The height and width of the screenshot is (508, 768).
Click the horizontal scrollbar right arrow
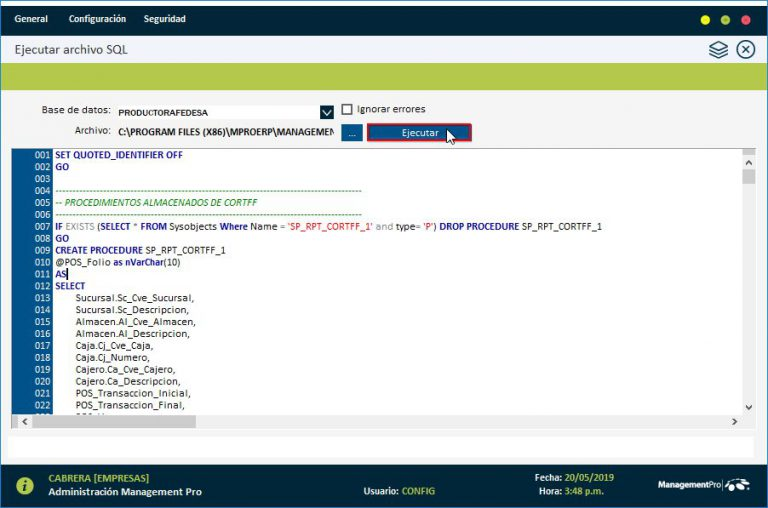click(734, 421)
